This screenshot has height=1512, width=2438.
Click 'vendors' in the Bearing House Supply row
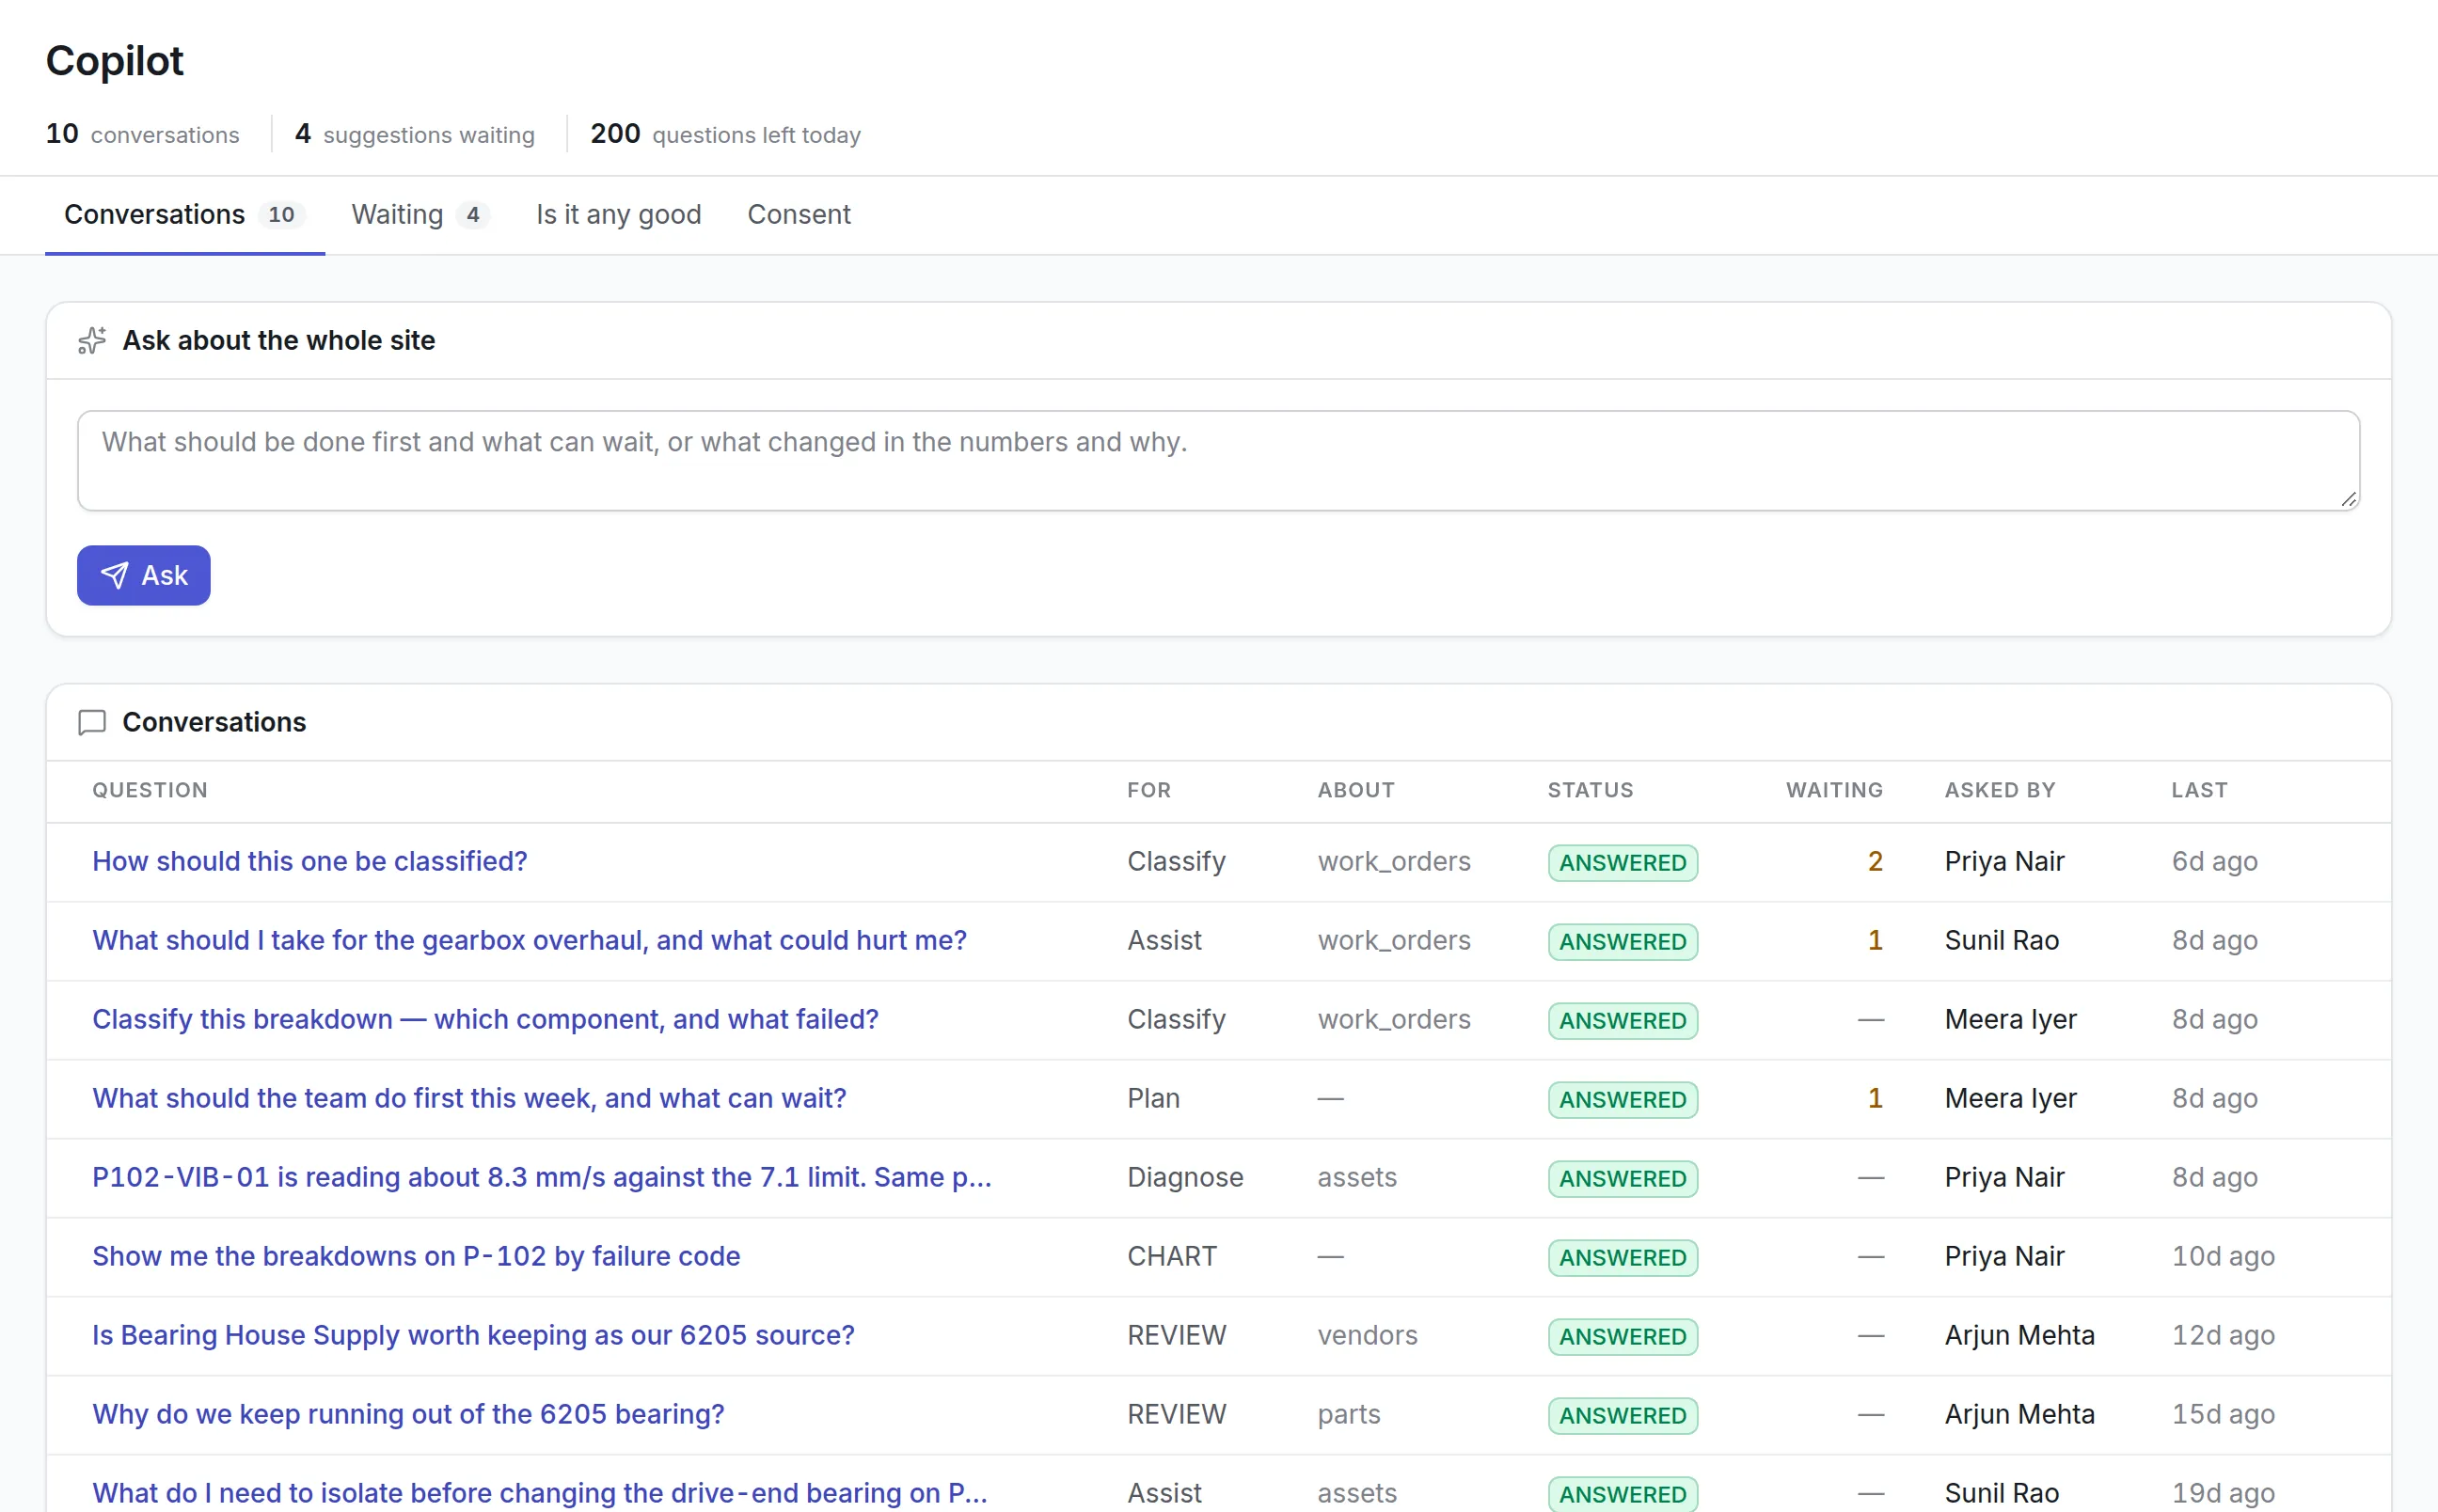tap(1367, 1335)
